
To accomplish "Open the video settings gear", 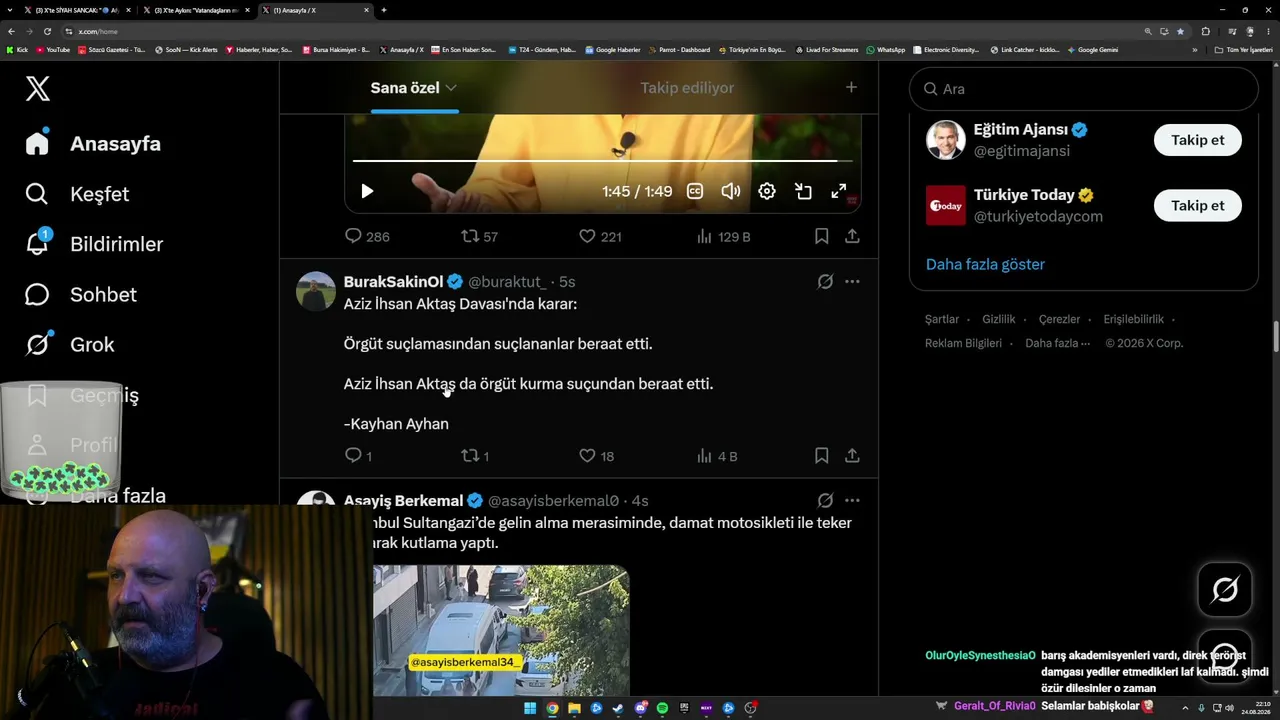I will point(767,191).
